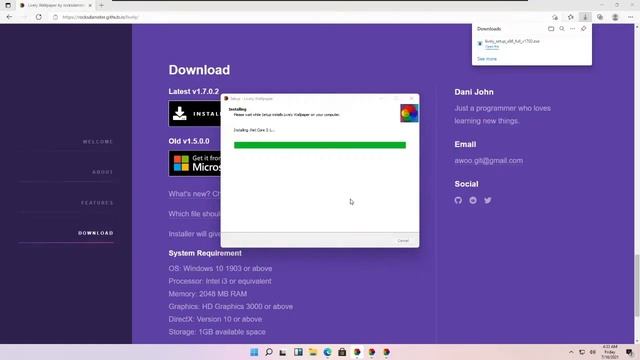The image size is (640, 360).
Task: Click the Setup dialog title bar icon
Action: coord(226,98)
